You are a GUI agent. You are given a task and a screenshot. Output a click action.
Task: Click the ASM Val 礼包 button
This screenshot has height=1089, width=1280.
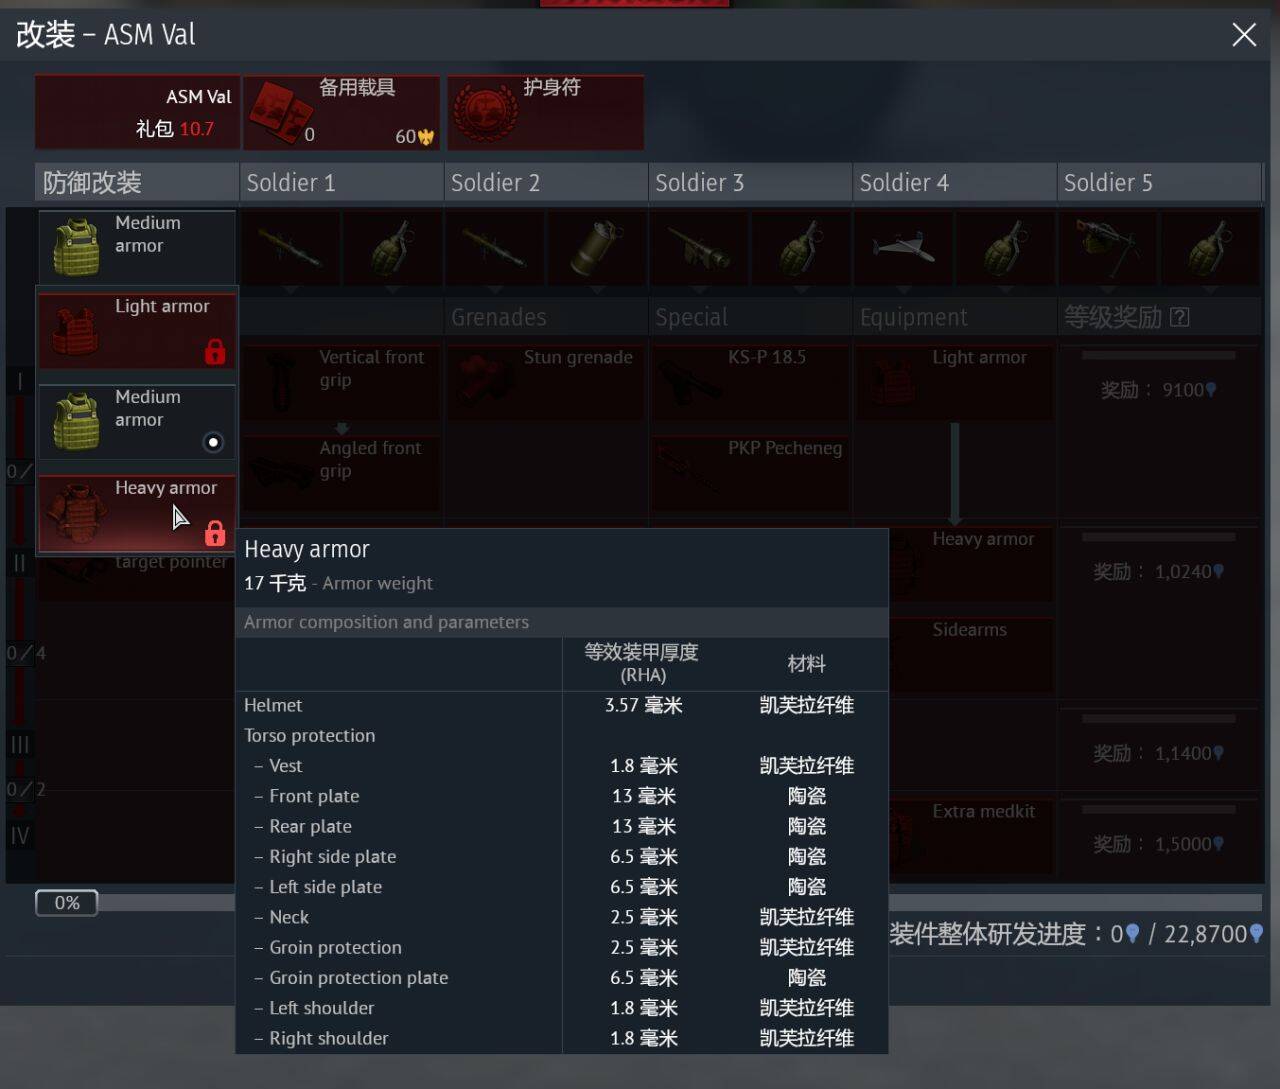(137, 112)
